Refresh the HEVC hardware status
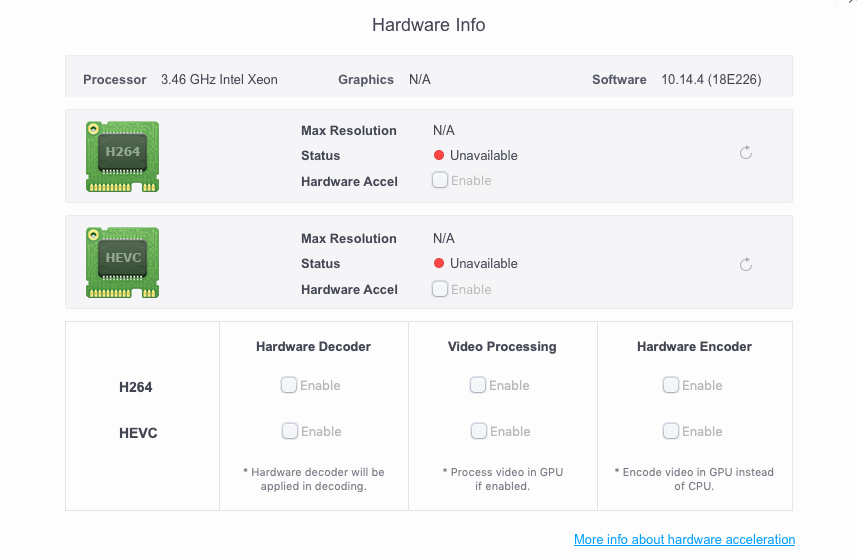 (746, 265)
